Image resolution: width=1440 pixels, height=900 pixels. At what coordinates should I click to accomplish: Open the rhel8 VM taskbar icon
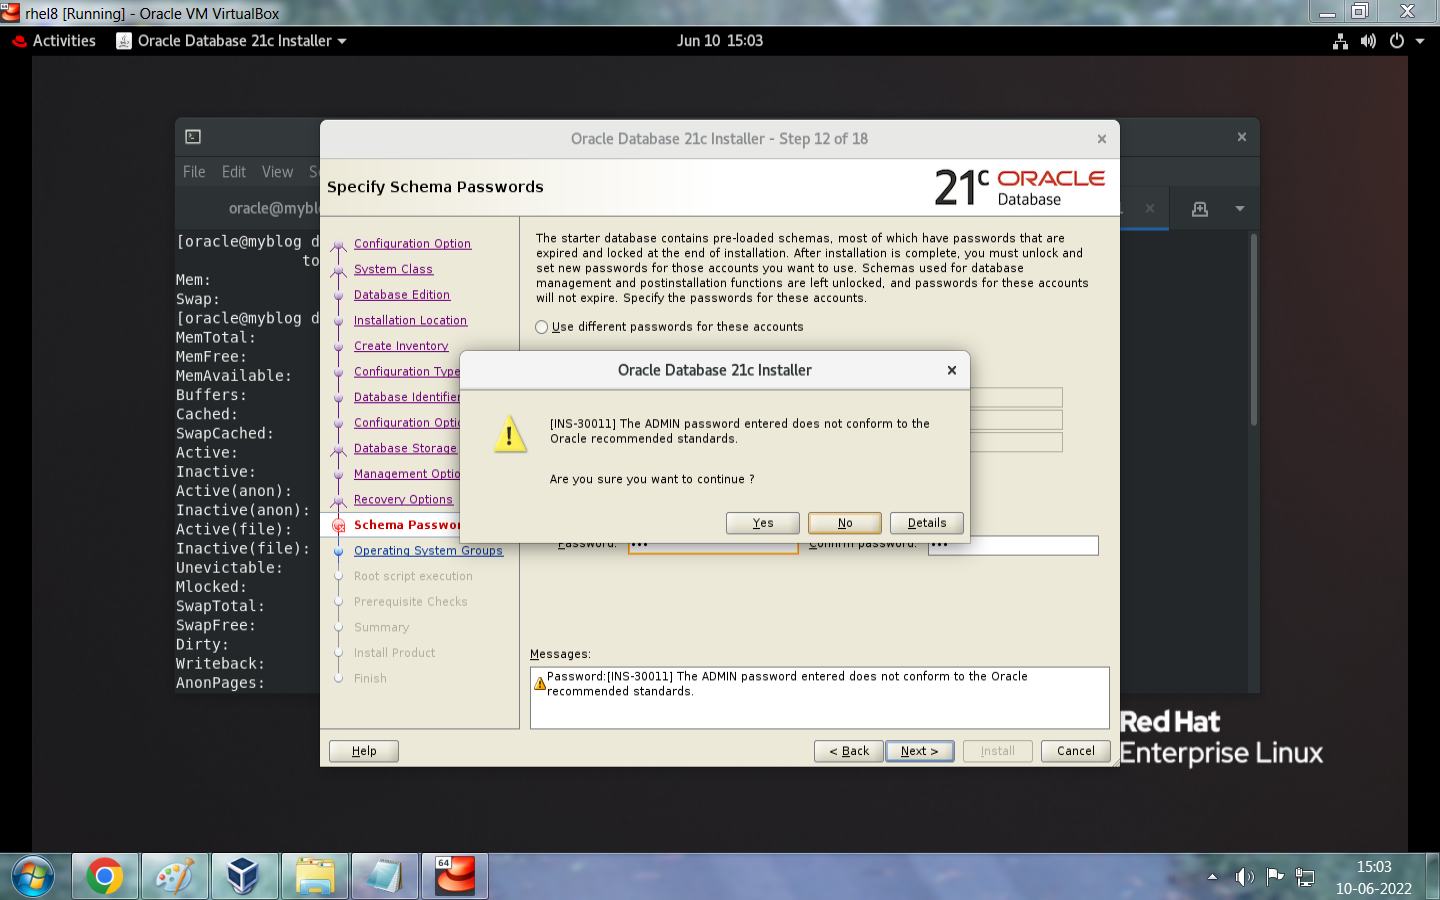click(455, 877)
